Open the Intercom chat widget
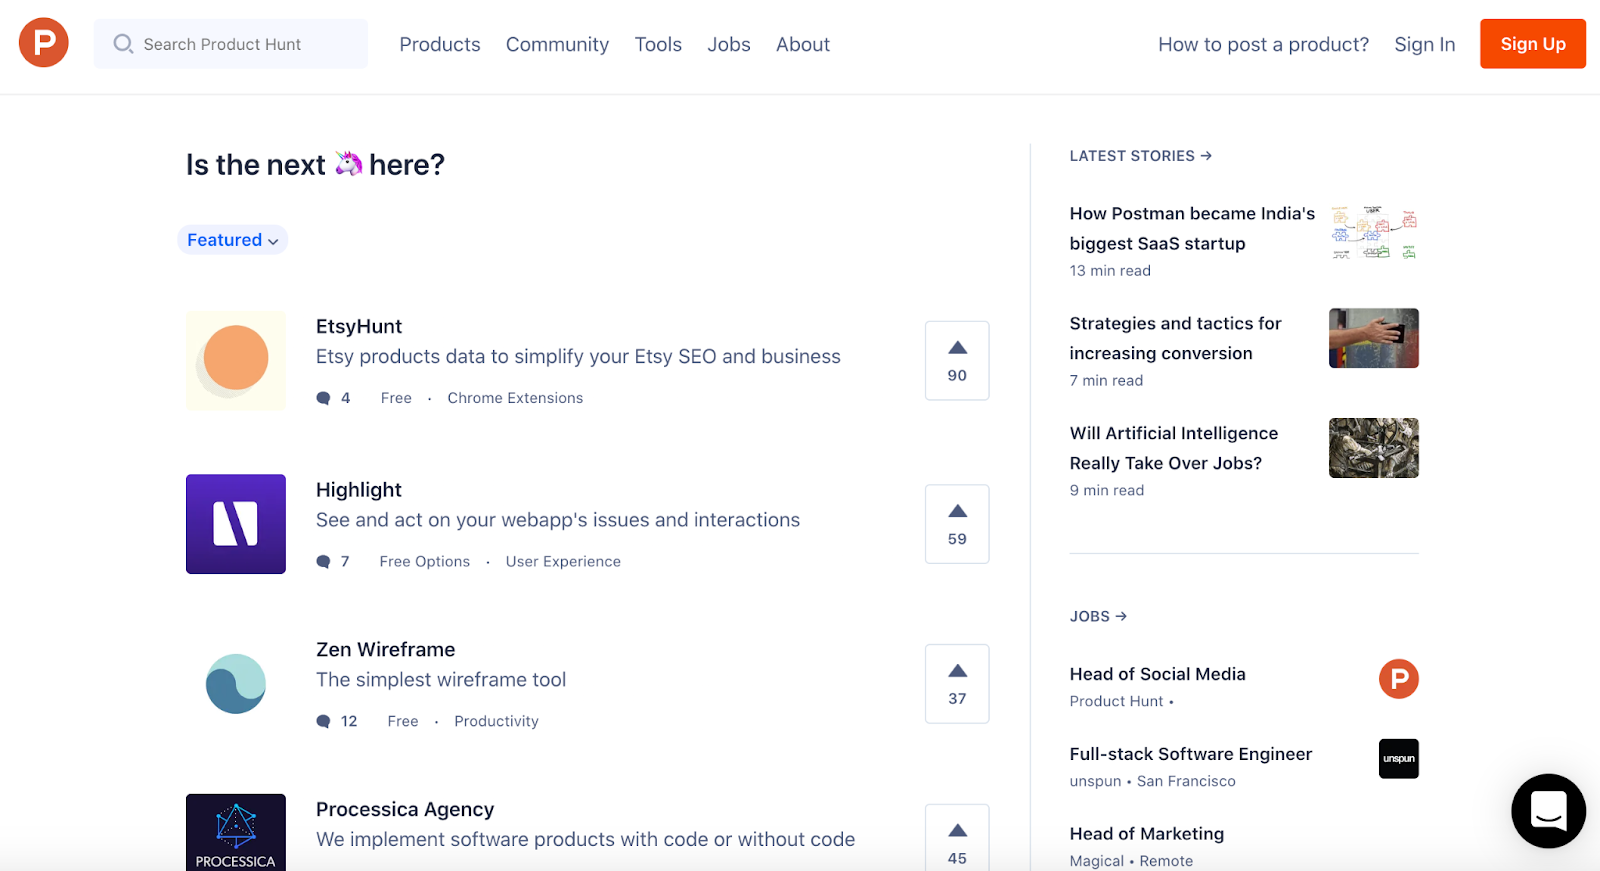This screenshot has height=871, width=1600. [1548, 810]
